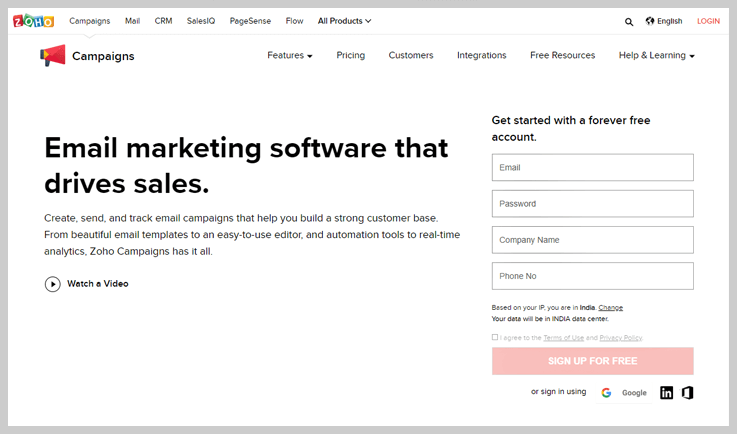Click the 'Email marketing software that' headline
737x434 pixels.
coord(246,148)
